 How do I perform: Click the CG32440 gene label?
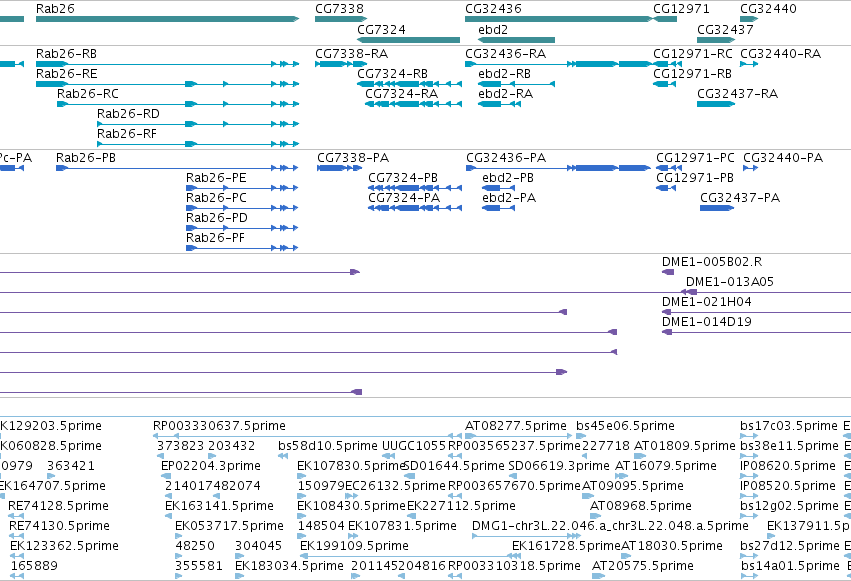click(x=769, y=9)
